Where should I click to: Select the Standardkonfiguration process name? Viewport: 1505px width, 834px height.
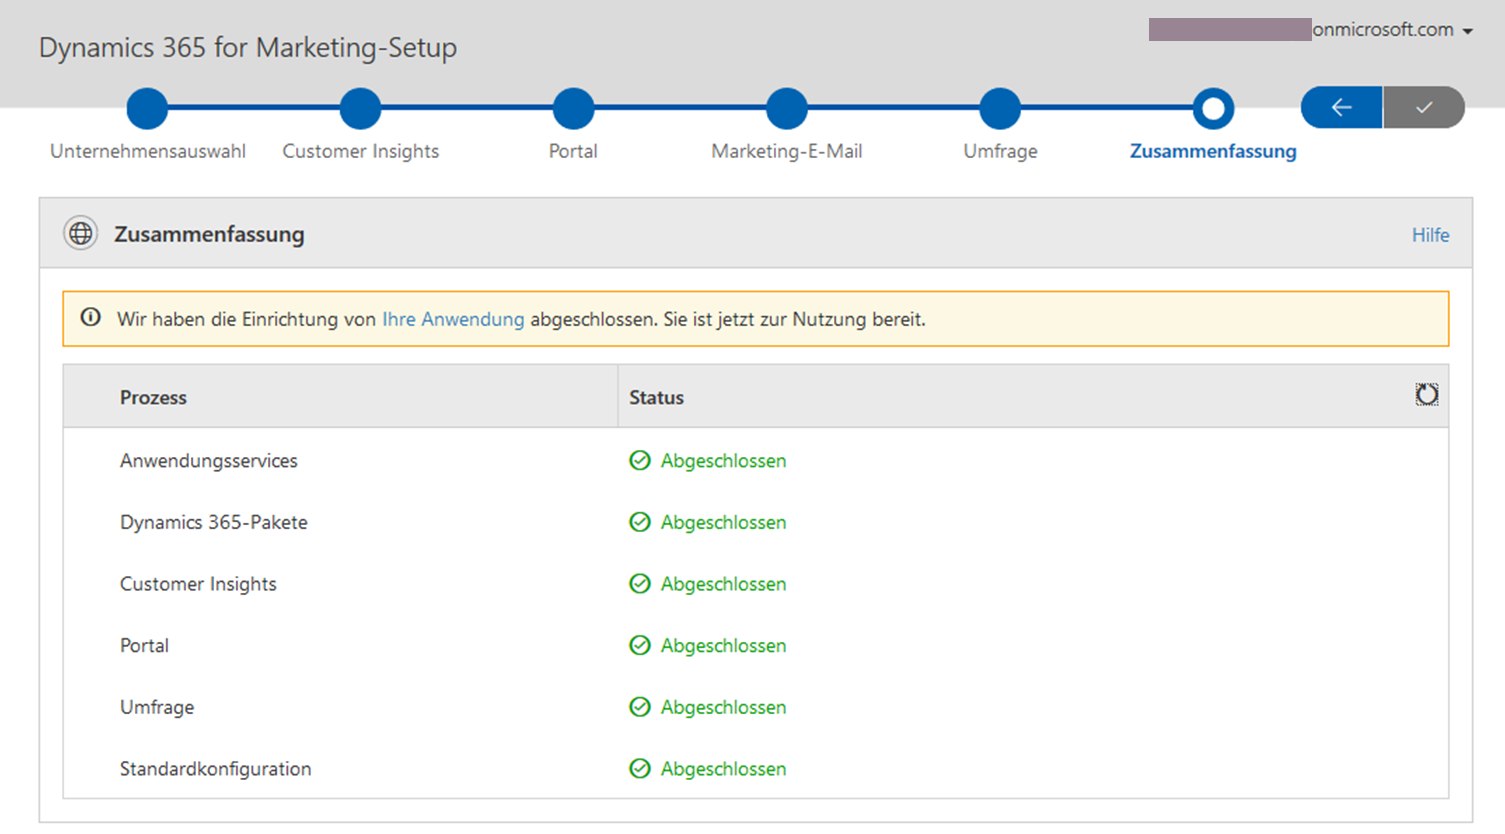[215, 768]
